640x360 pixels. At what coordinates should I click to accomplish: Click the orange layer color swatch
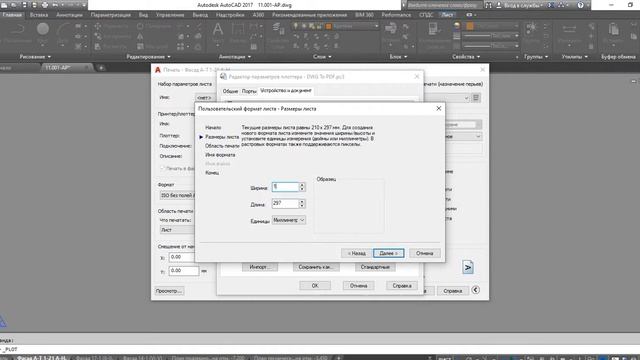click(328, 27)
